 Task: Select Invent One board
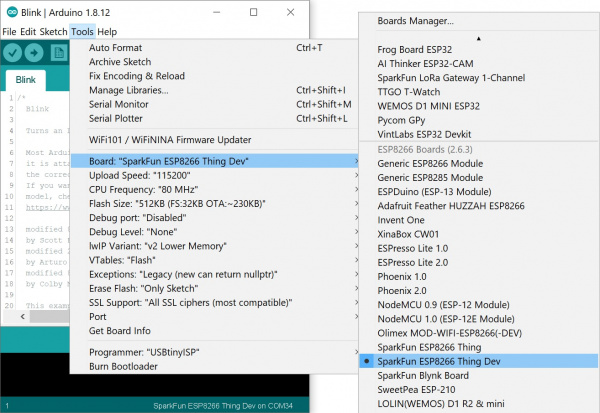click(478, 220)
